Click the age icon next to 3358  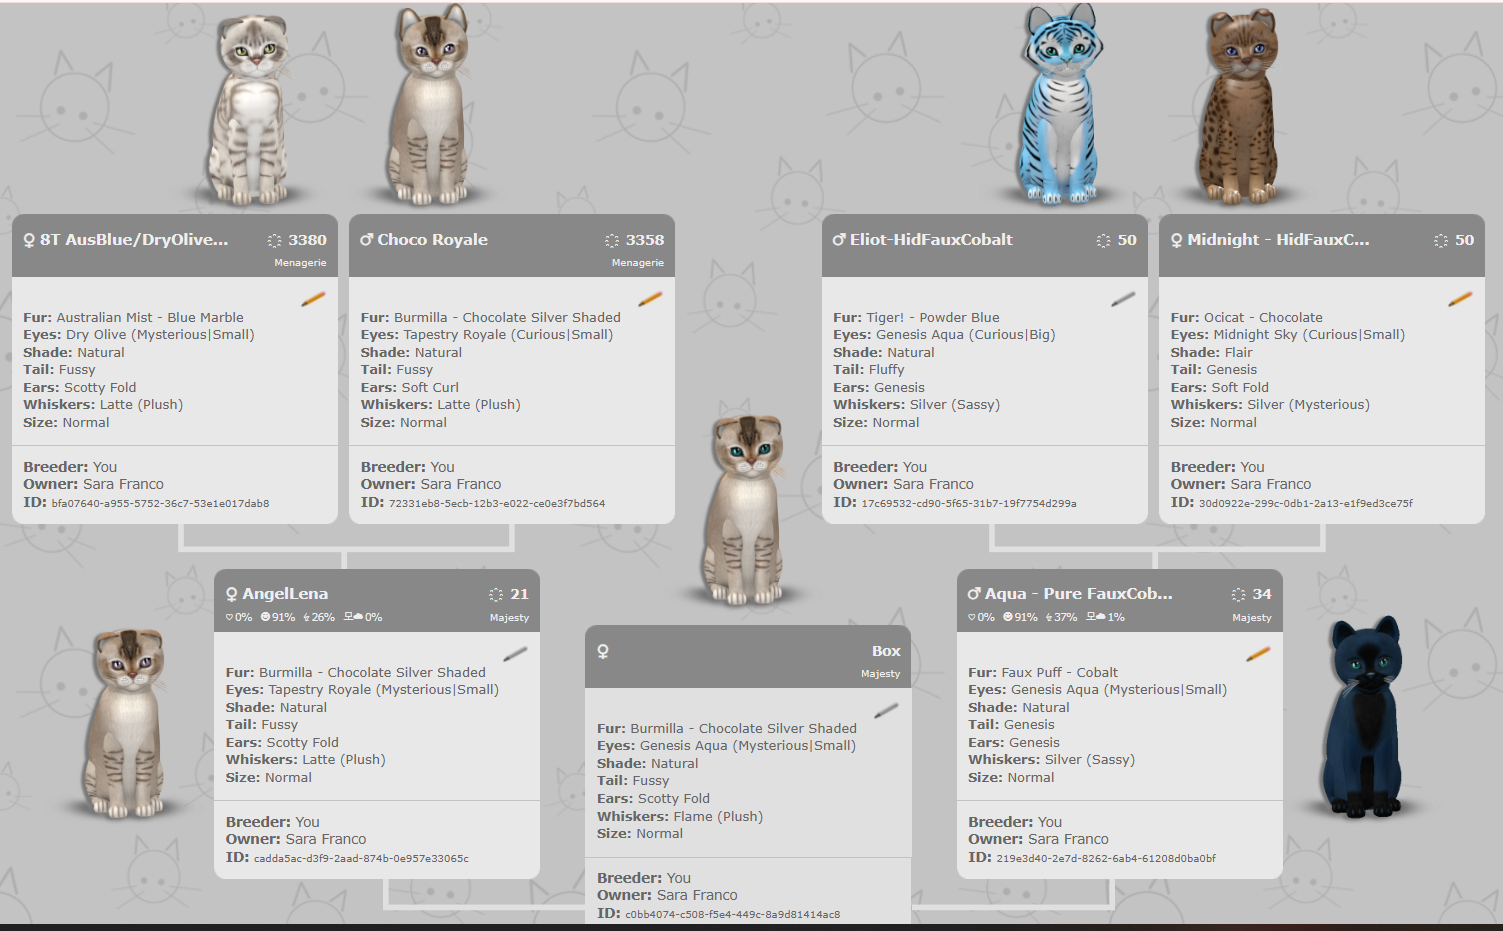tap(612, 240)
